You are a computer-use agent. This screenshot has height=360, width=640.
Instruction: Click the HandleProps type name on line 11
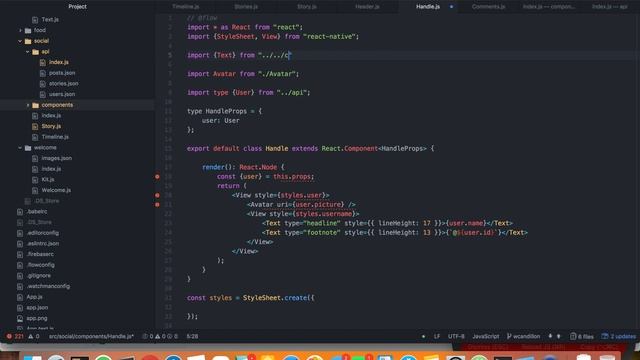coord(226,111)
